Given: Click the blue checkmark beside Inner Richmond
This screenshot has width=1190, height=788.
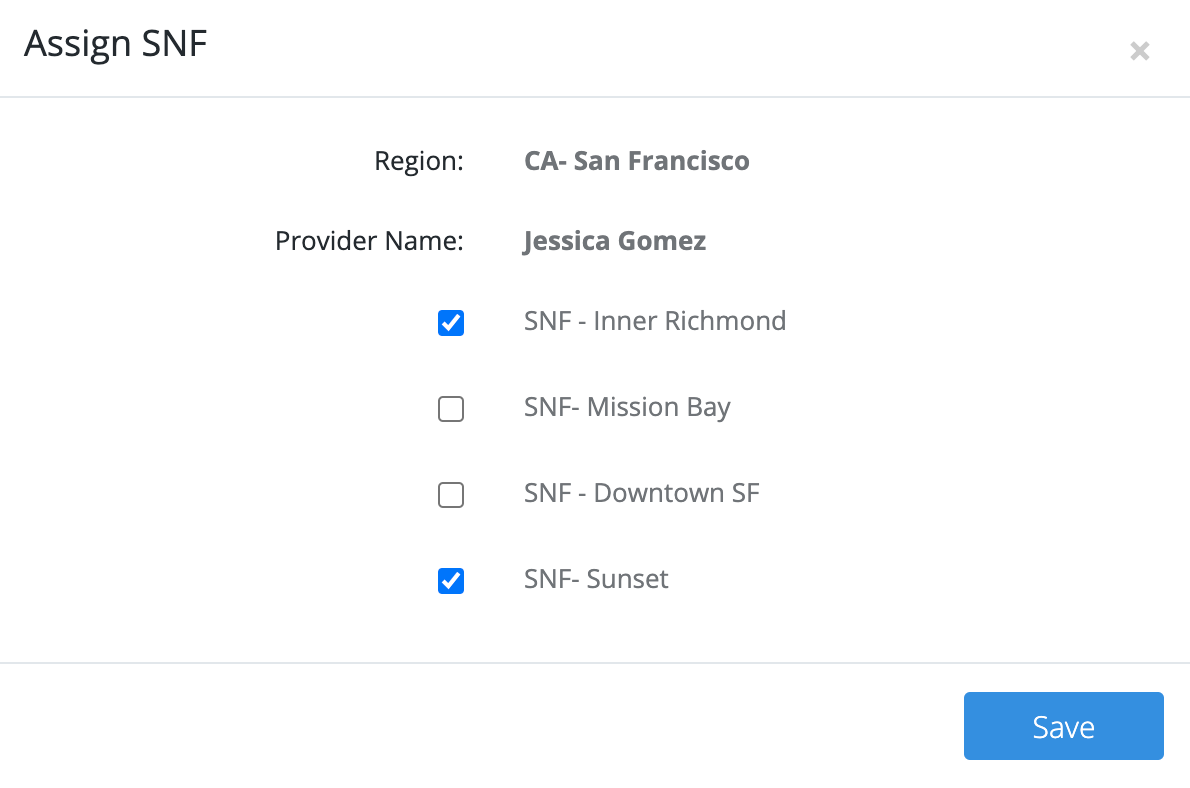Looking at the screenshot, I should pyautogui.click(x=451, y=323).
